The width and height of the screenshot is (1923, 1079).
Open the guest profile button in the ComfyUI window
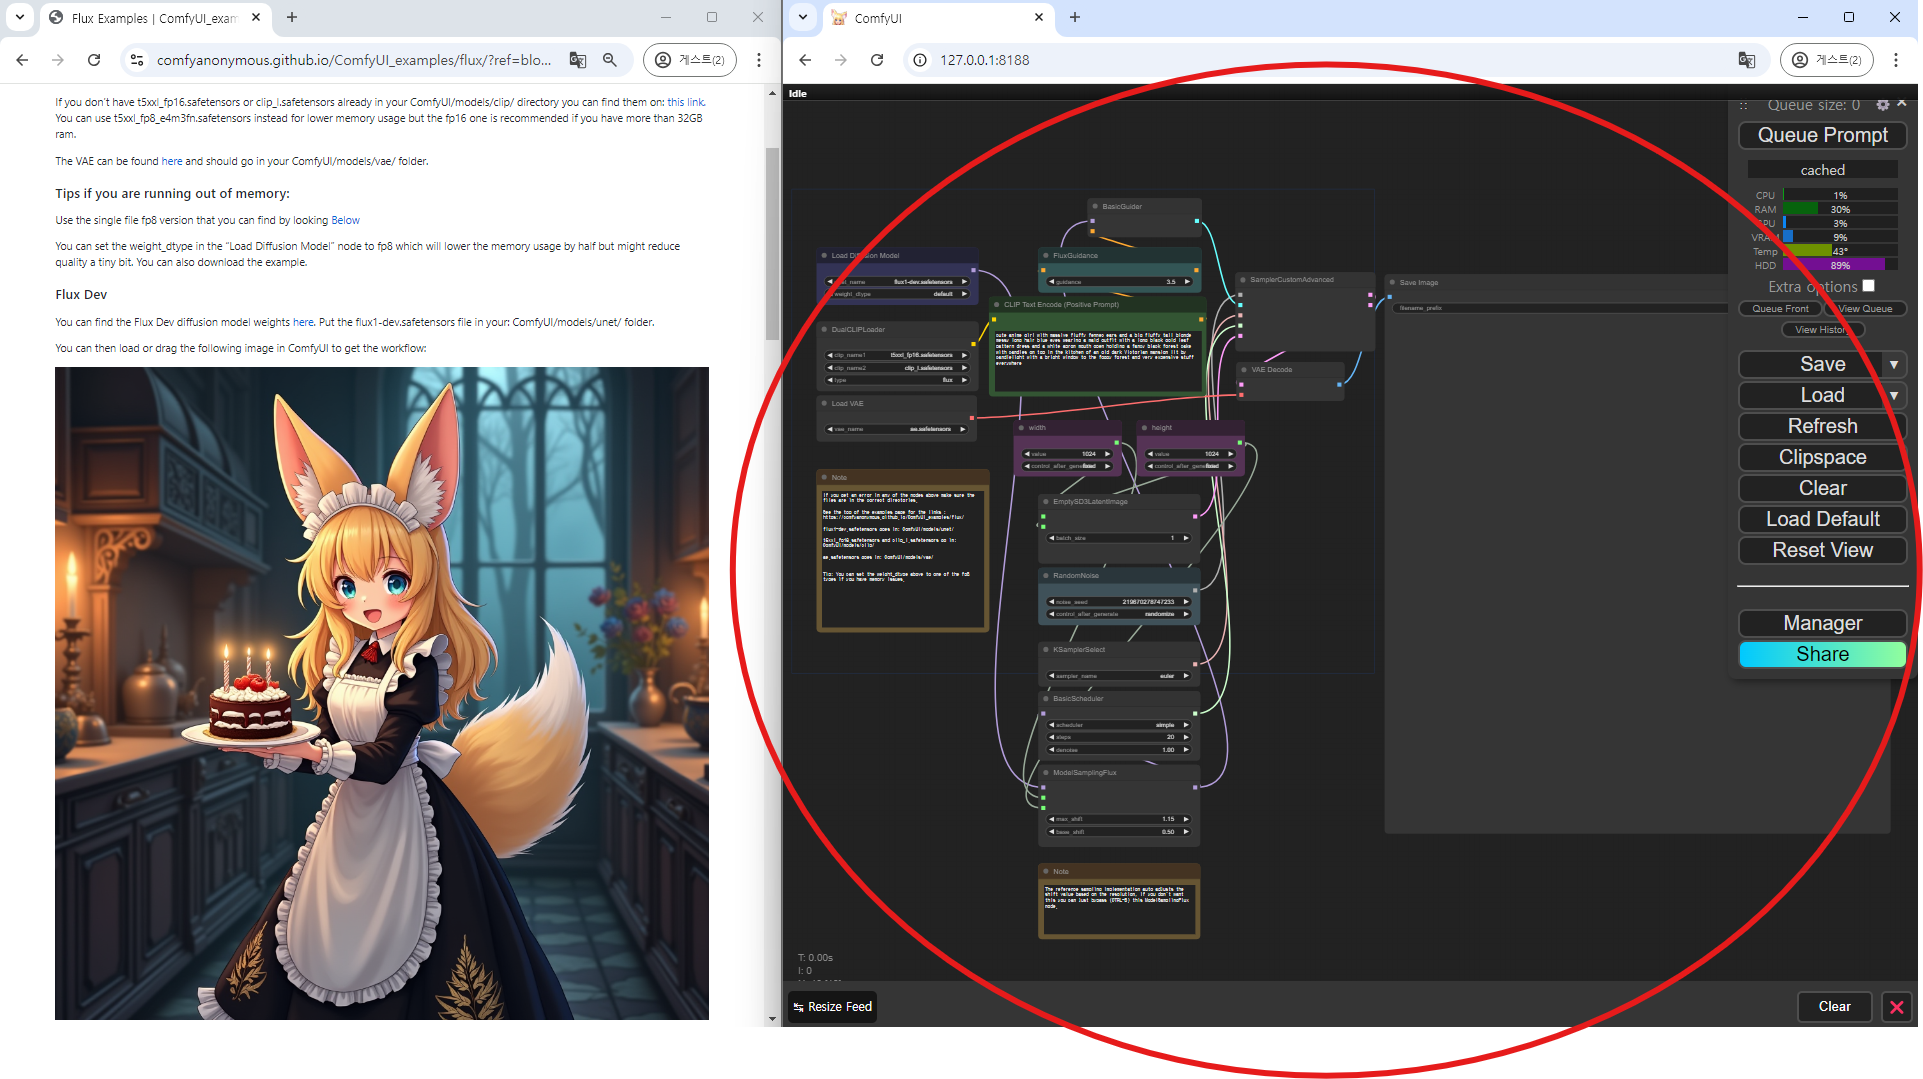click(1827, 60)
